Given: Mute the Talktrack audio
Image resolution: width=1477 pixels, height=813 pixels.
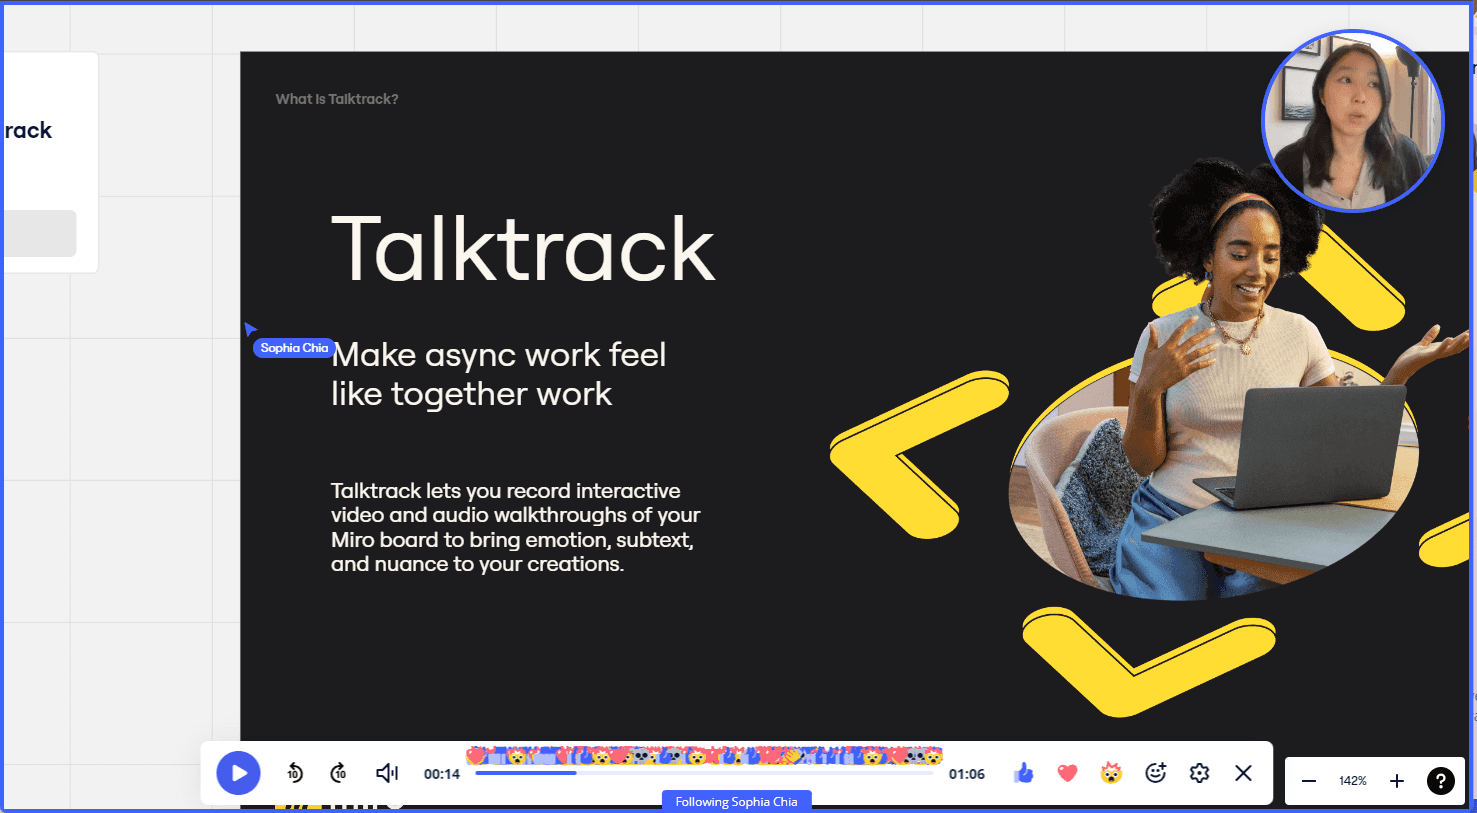Looking at the screenshot, I should point(387,773).
